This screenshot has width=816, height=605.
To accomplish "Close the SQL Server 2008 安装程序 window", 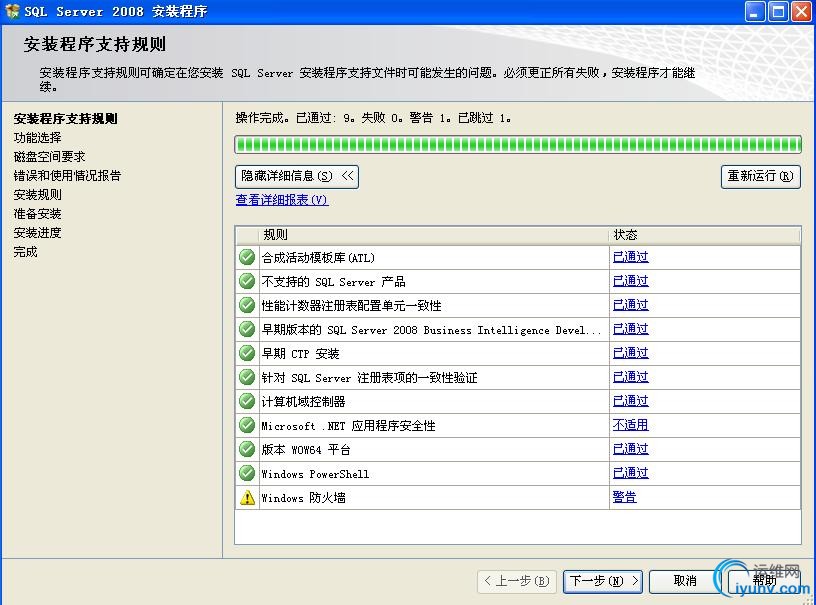I will [x=801, y=11].
